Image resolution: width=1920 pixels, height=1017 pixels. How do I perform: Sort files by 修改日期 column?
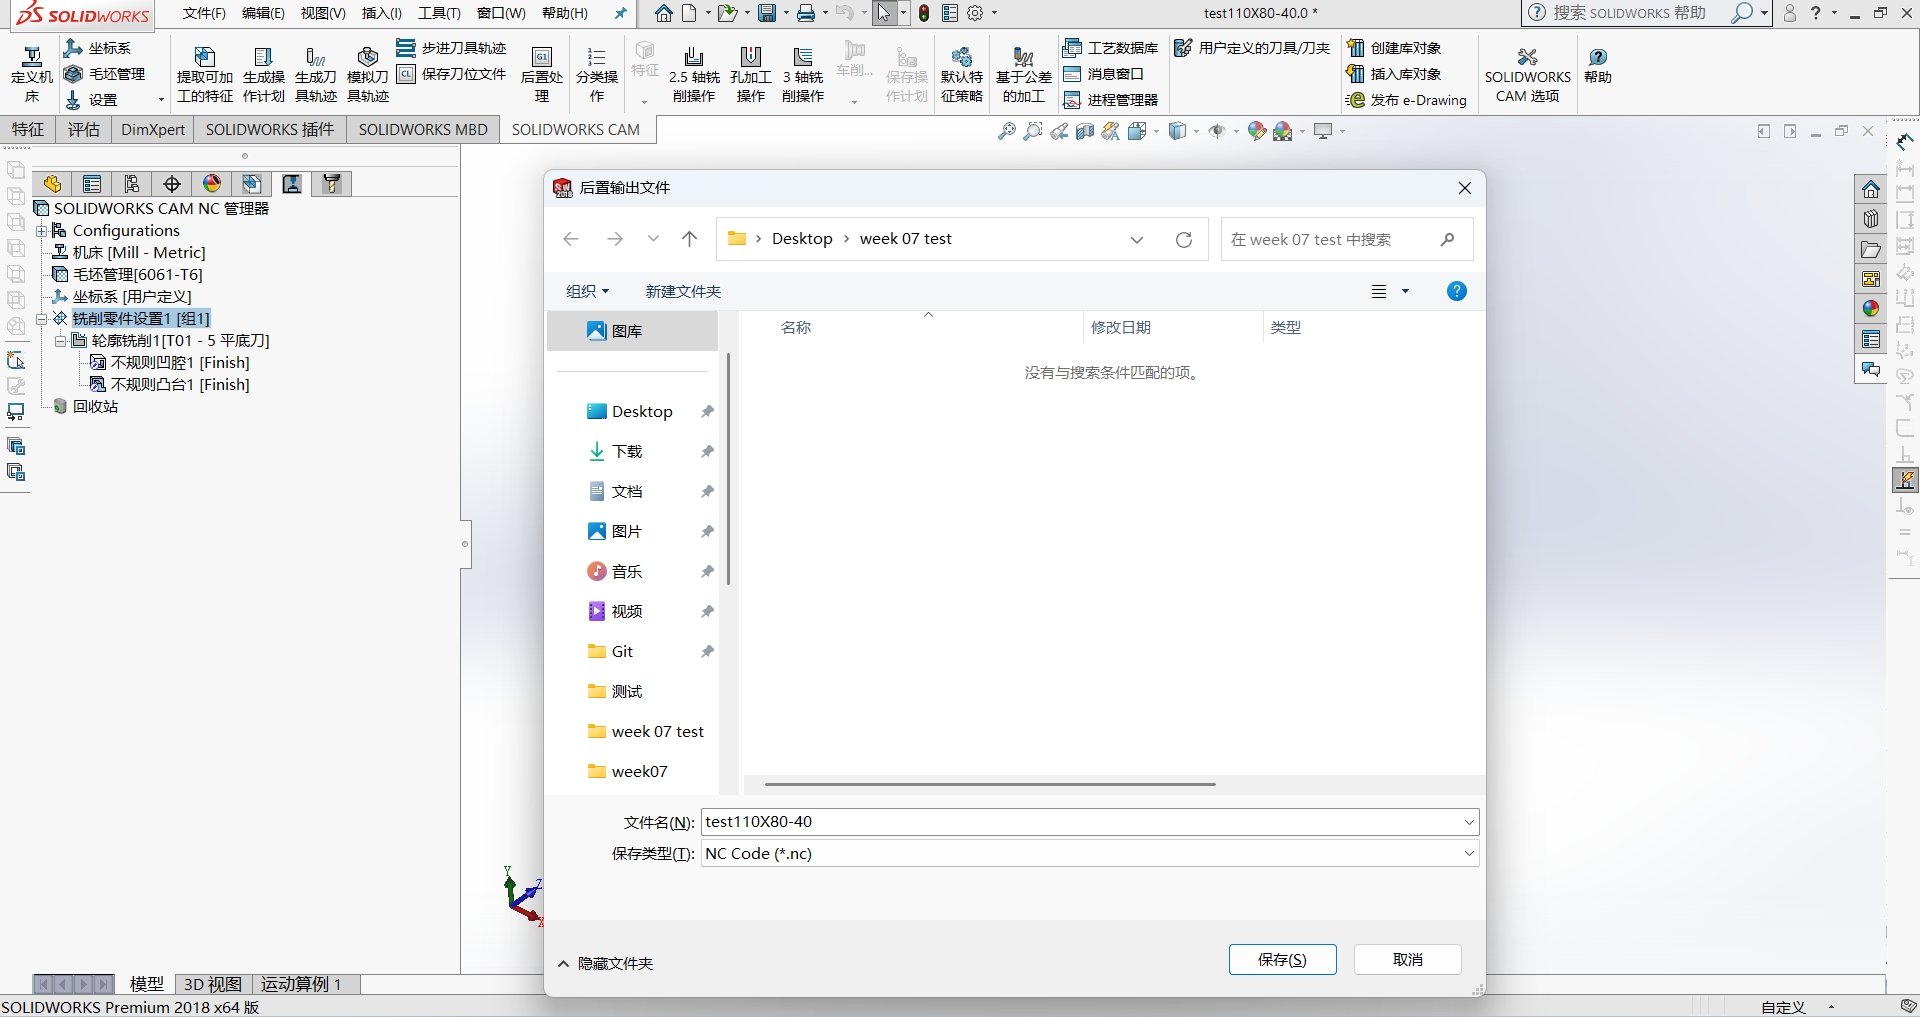pyautogui.click(x=1121, y=327)
